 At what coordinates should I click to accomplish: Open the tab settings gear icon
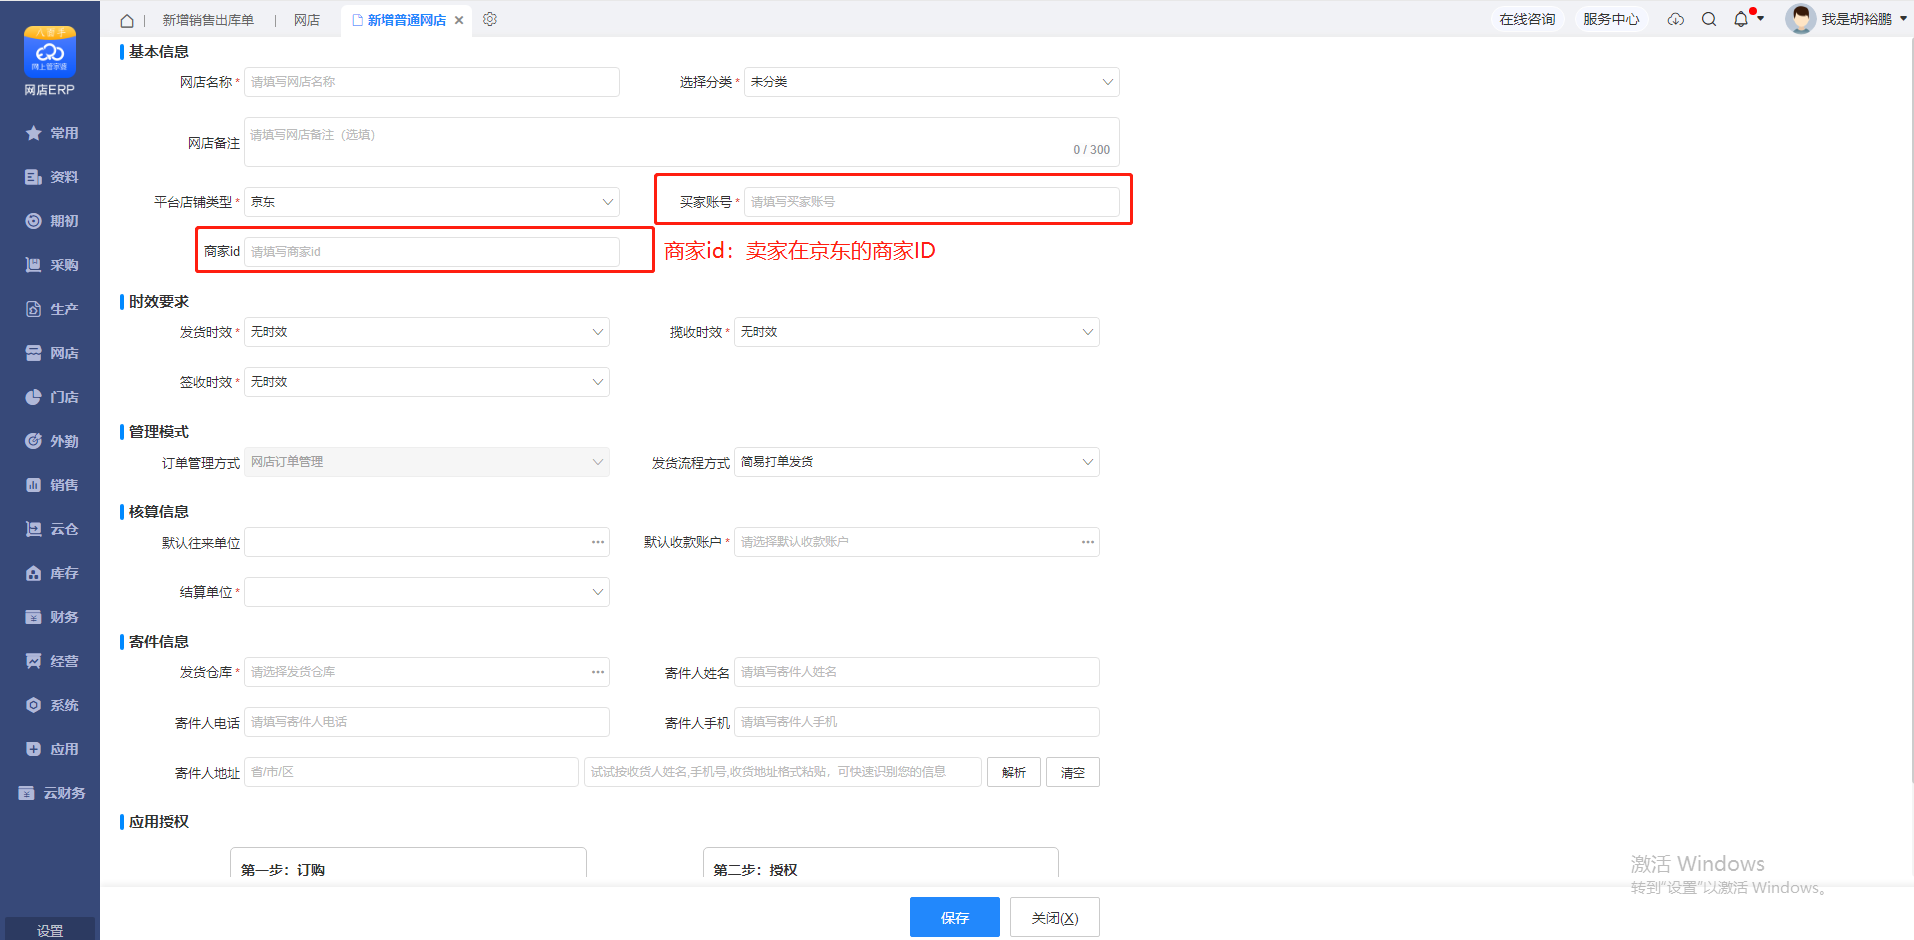tap(490, 19)
